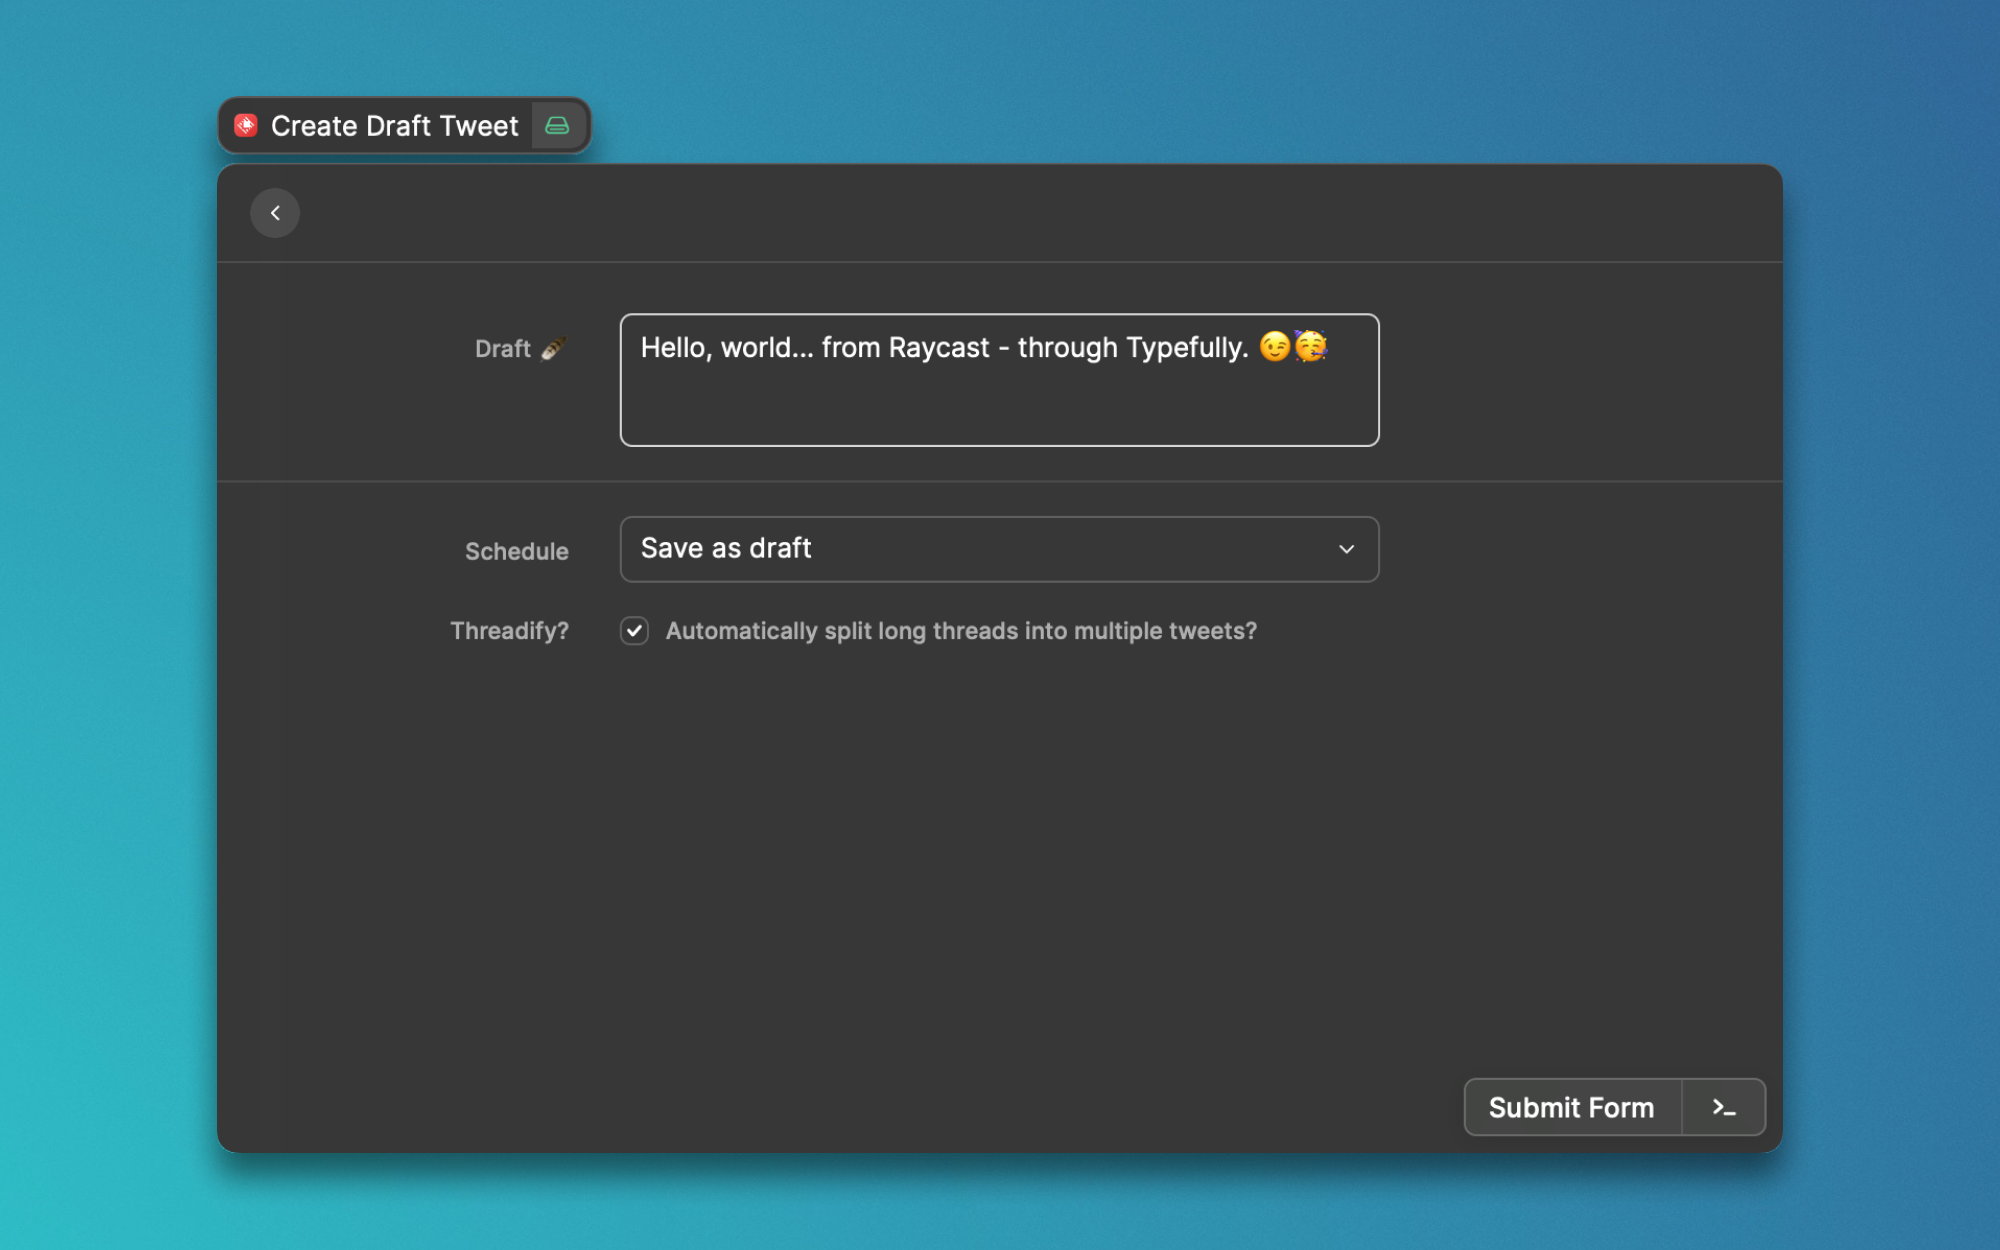2000x1250 pixels.
Task: Click the checkmark inside Threadify checkbox
Action: click(x=634, y=631)
